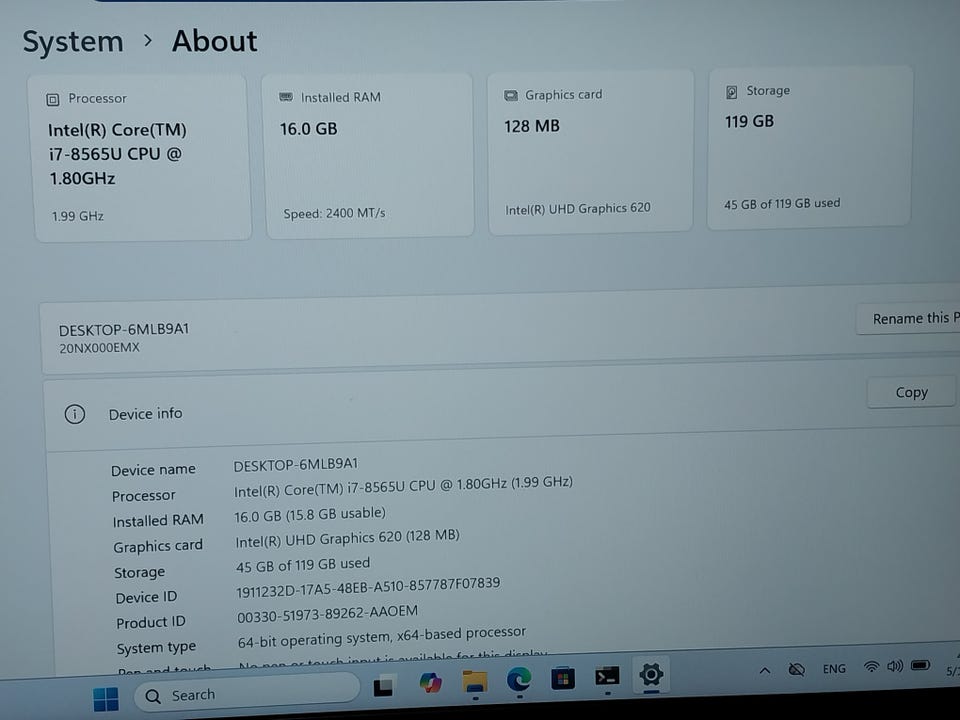Go back to System in the breadcrumb
The image size is (960, 720).
coord(73,42)
